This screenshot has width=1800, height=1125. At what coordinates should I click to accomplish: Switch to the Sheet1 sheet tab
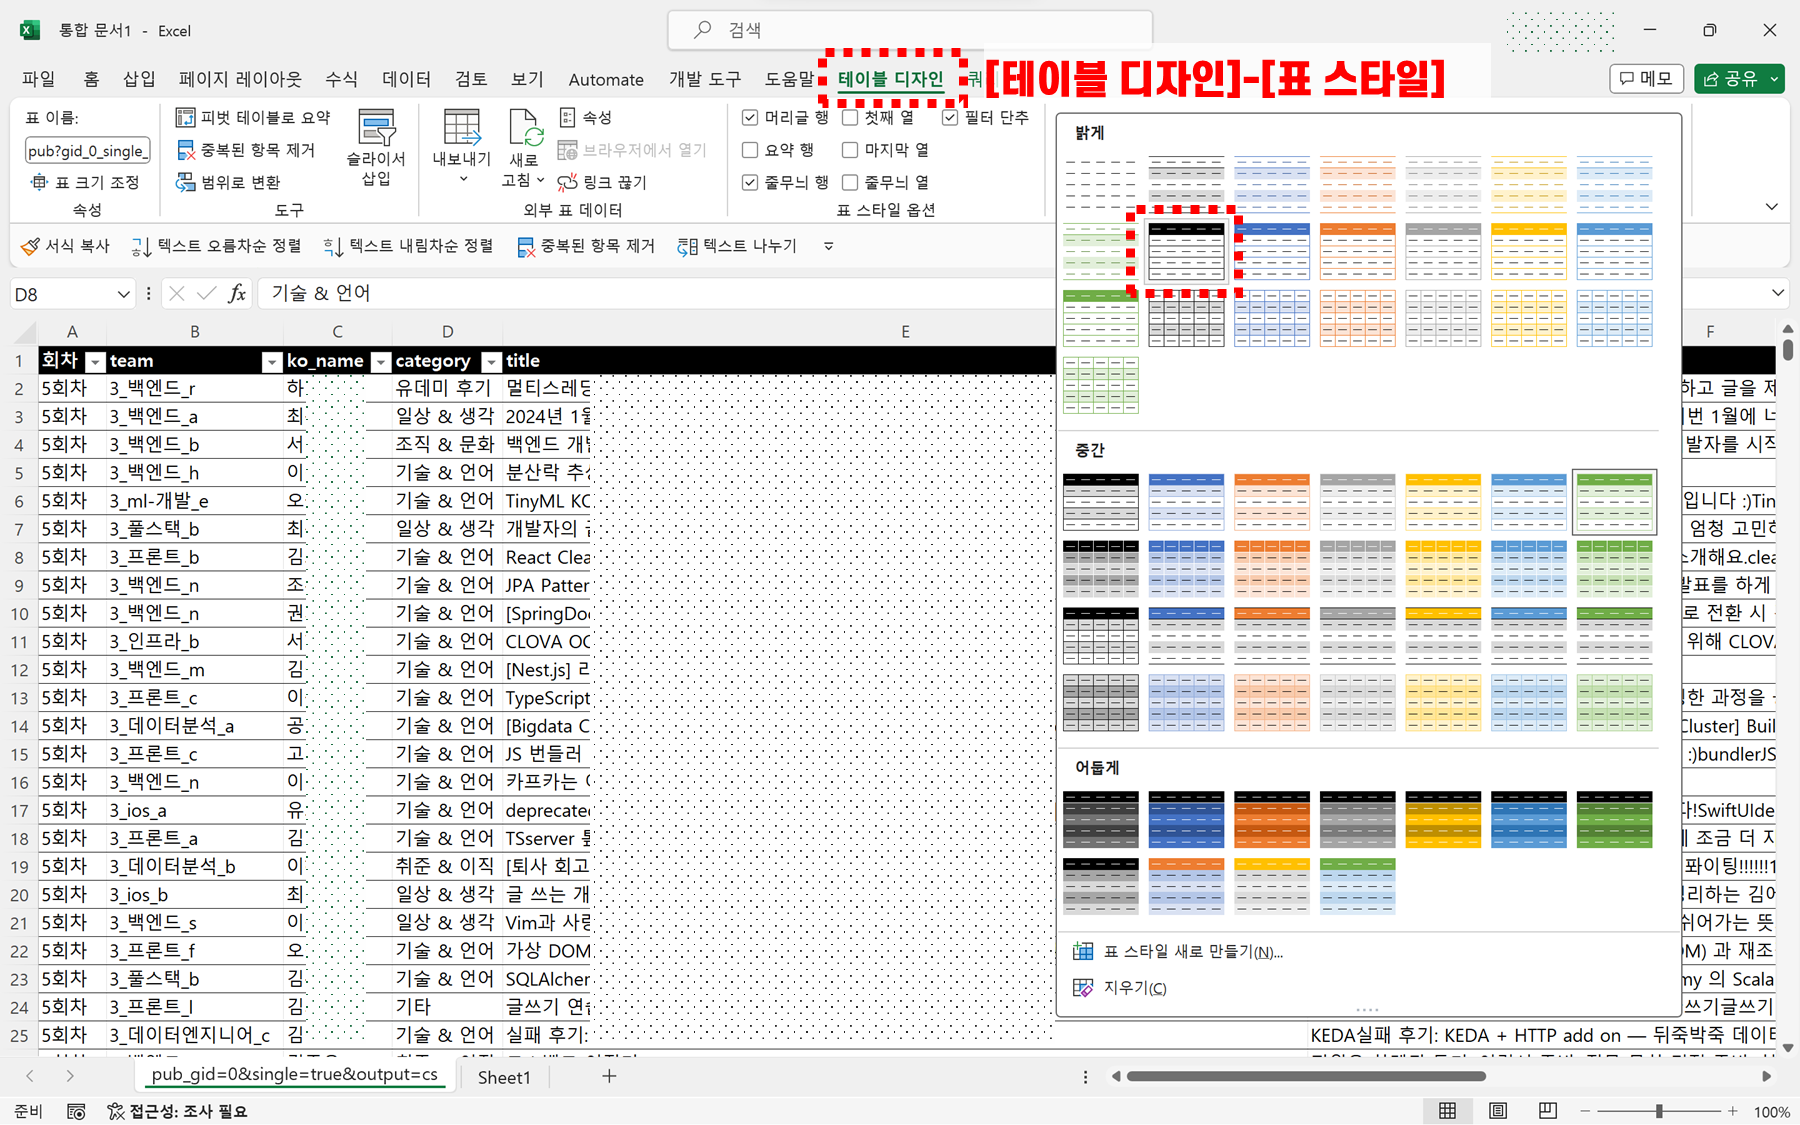tap(504, 1077)
